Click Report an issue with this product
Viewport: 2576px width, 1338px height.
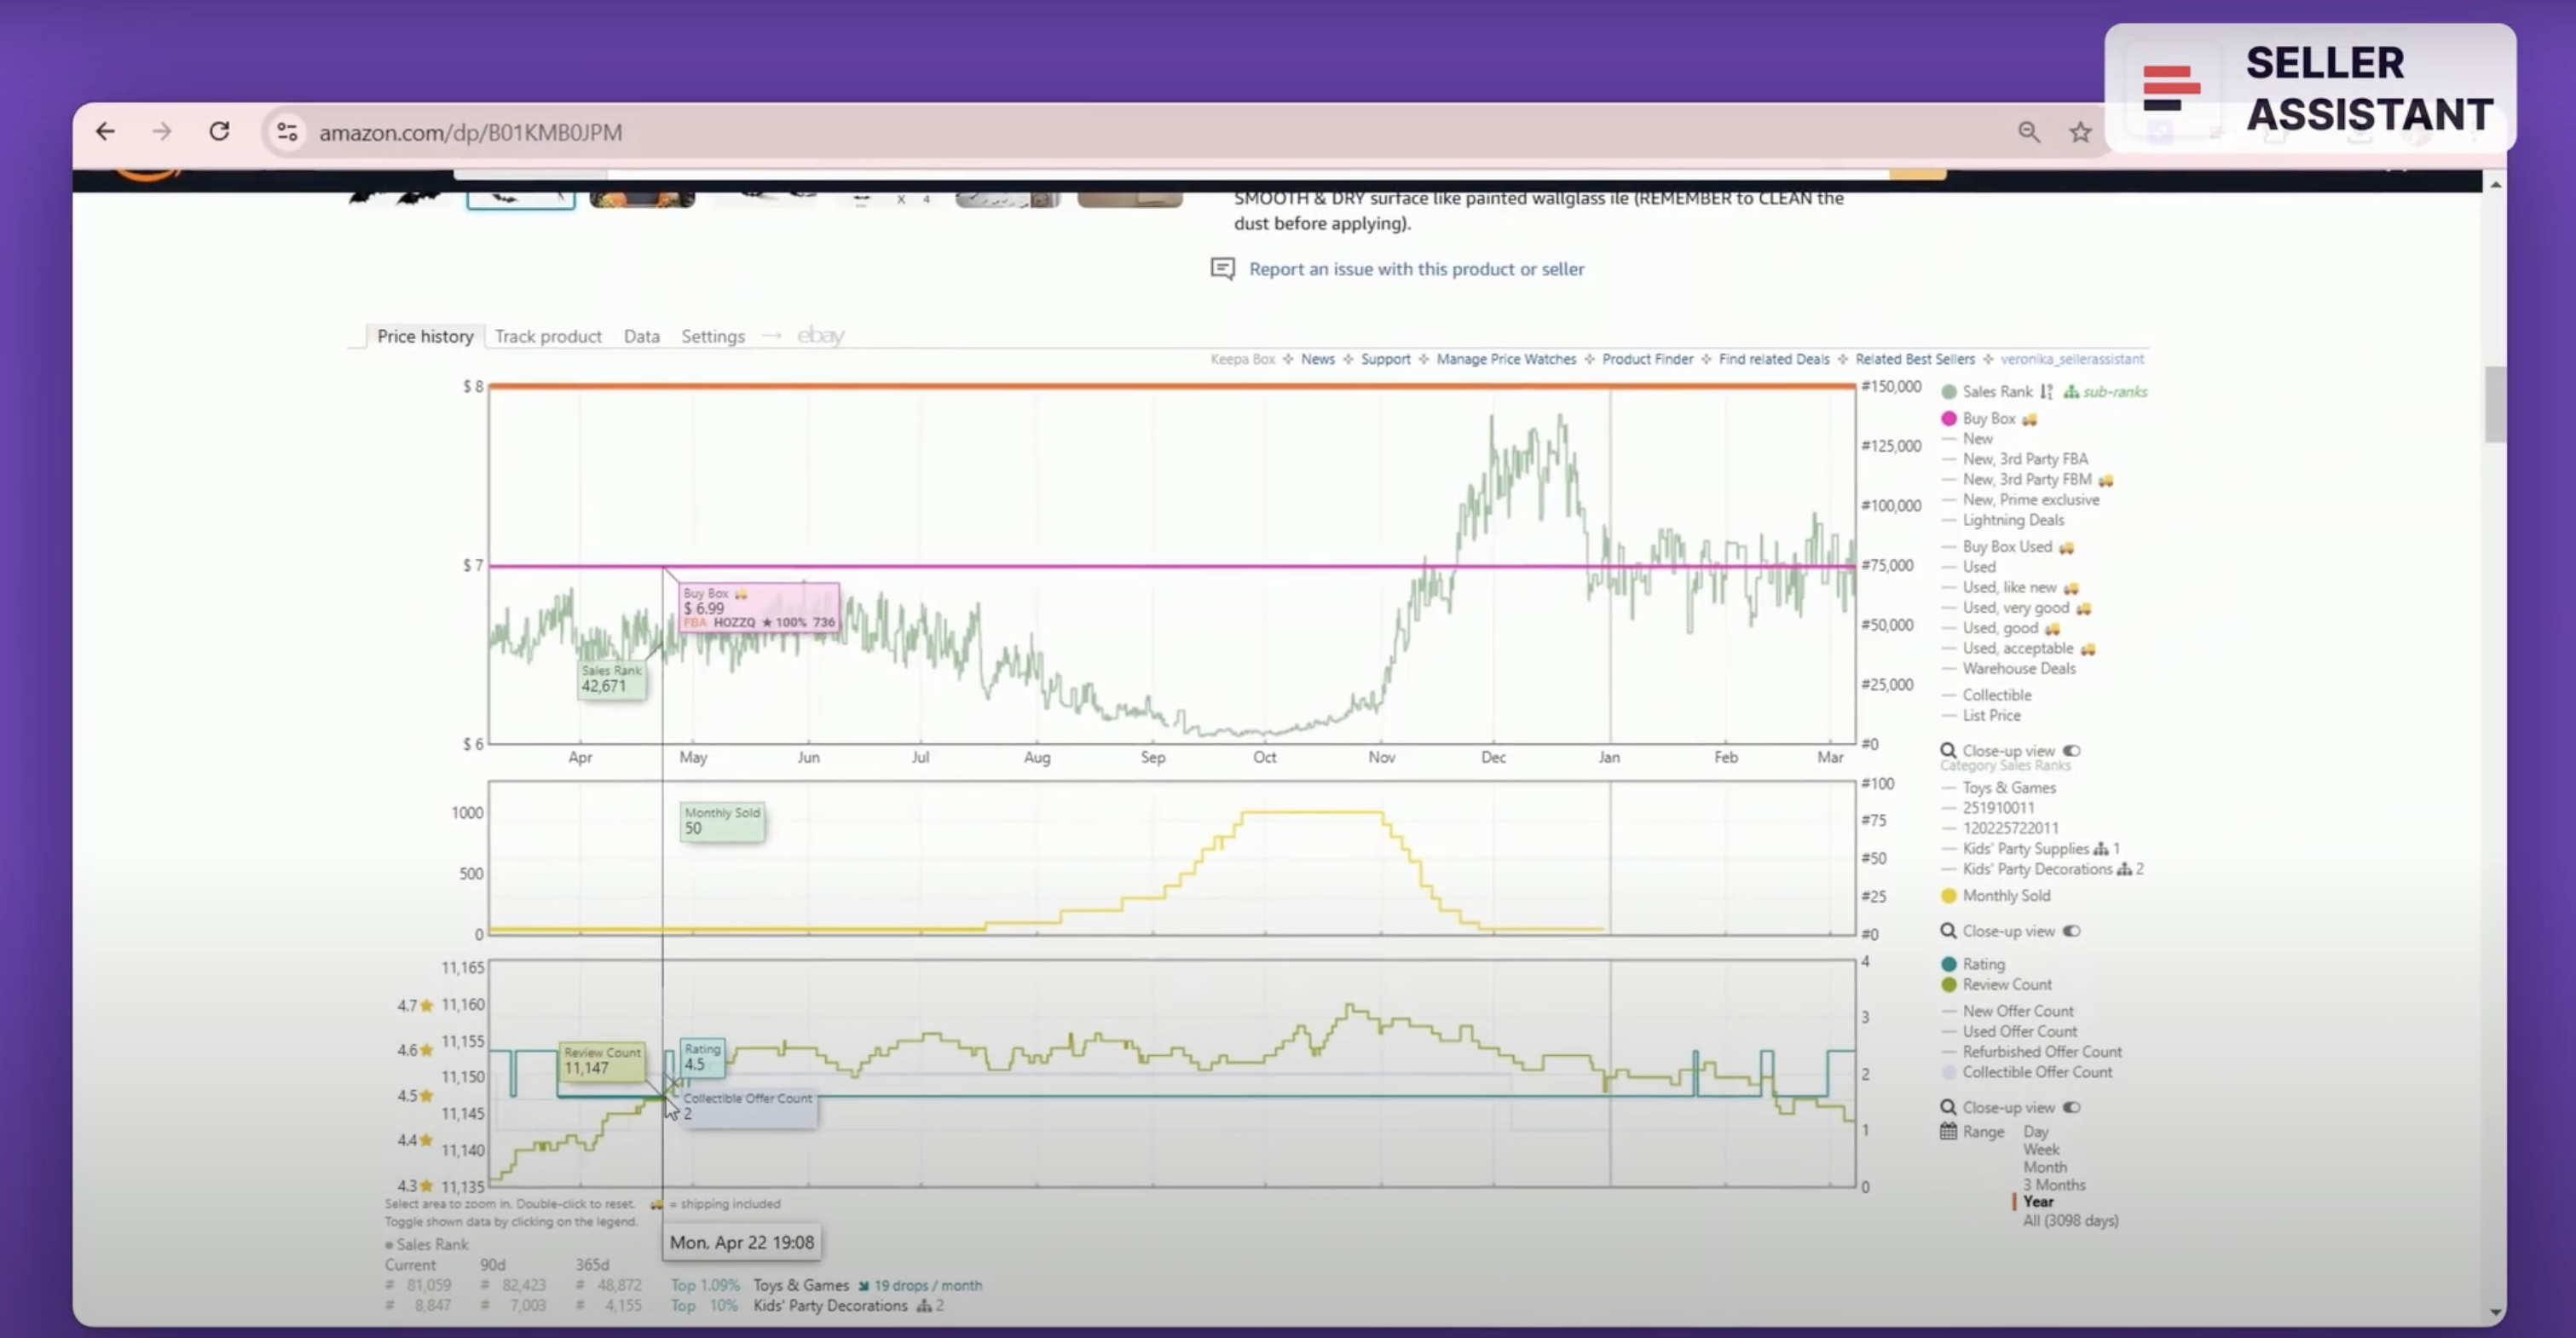pos(1416,268)
